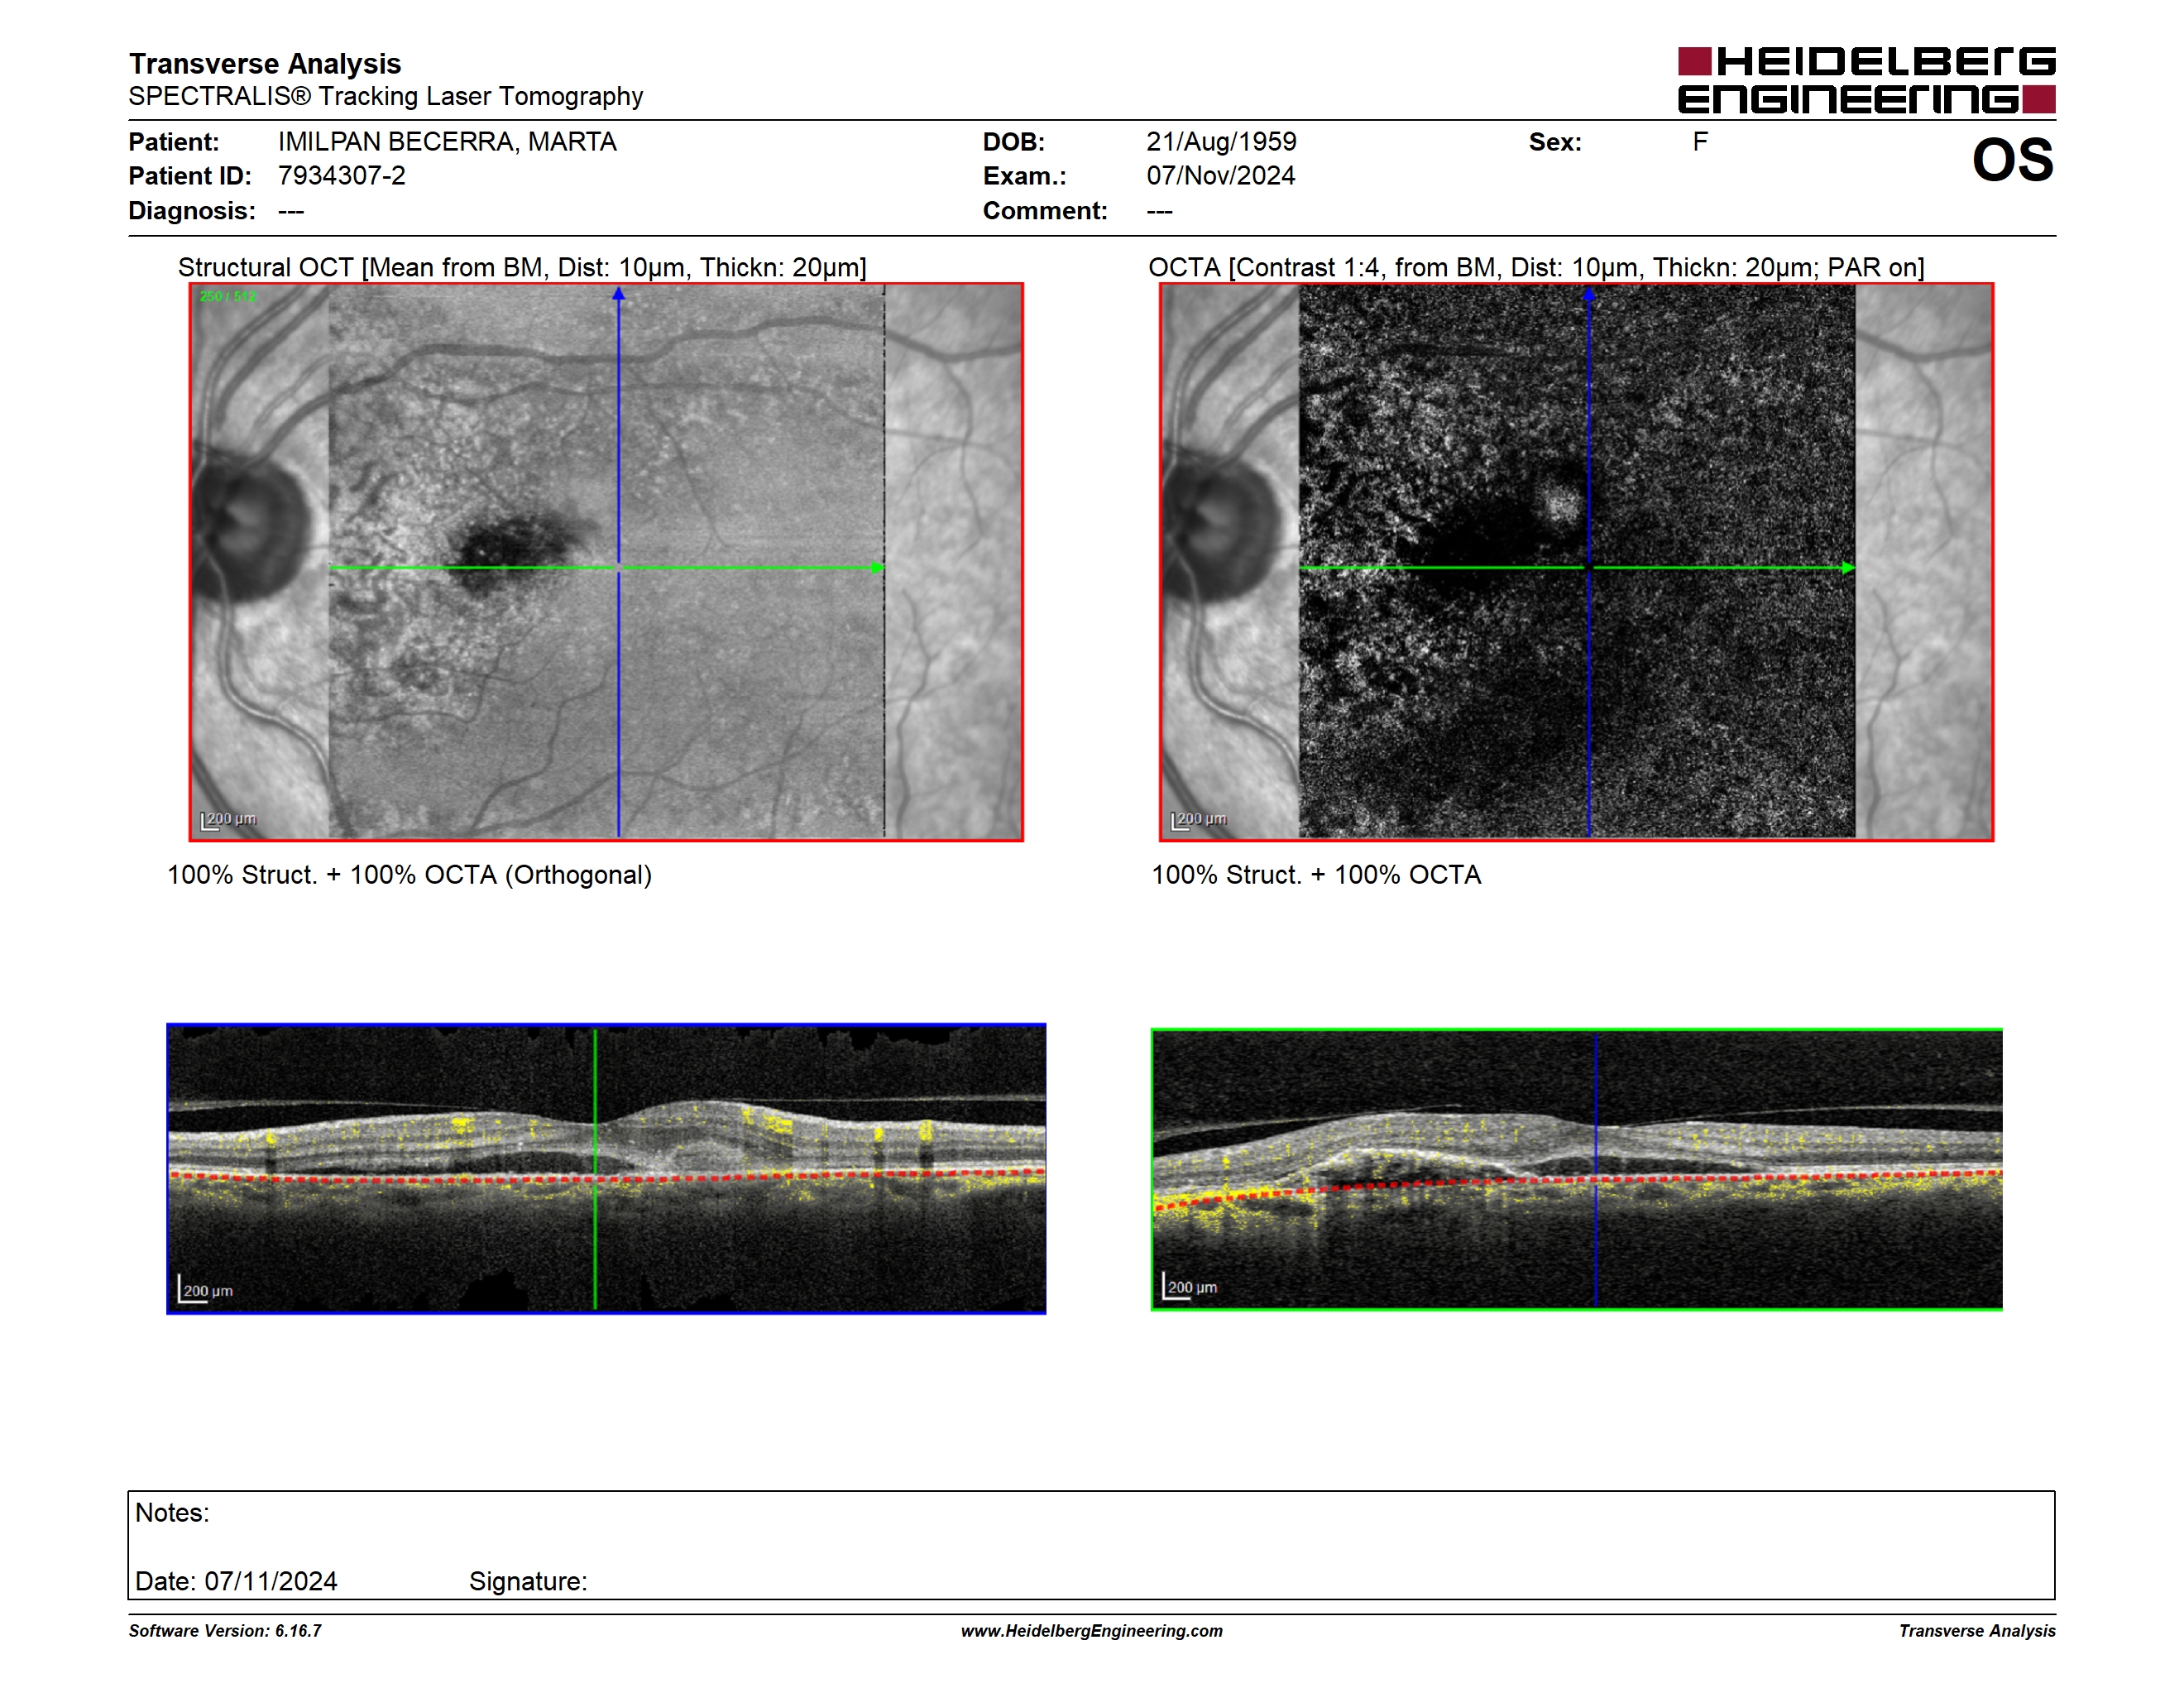Click the 'Transverse Analysis' report title
Screen dimensions: 2184x1688
pyautogui.click(x=265, y=64)
